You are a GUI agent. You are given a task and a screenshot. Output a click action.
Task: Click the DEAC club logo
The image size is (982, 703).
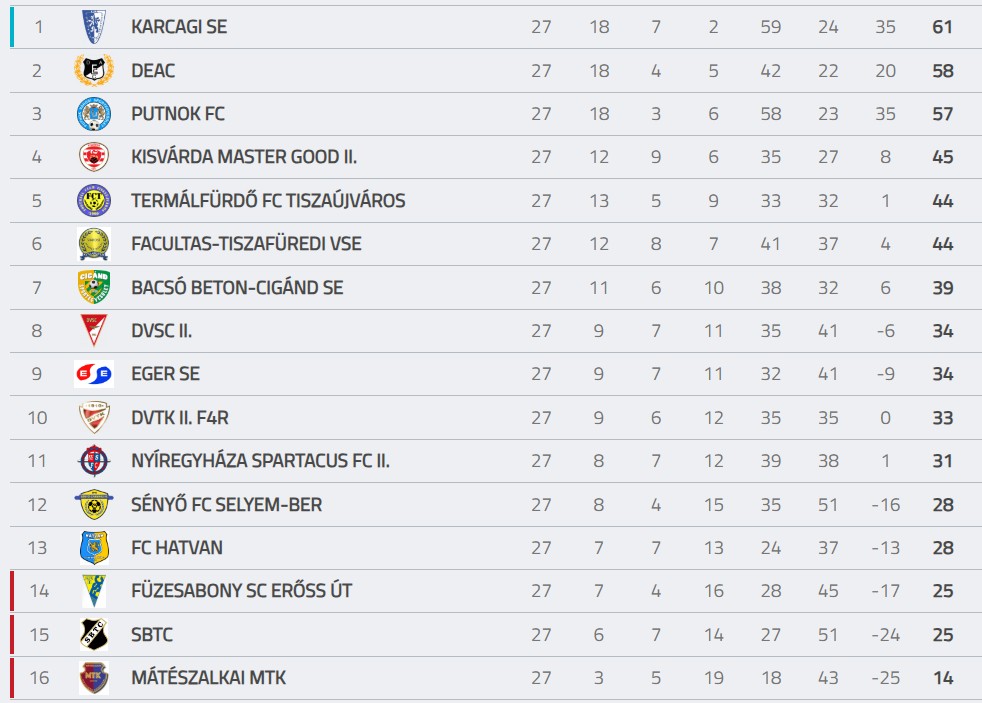coord(94,70)
